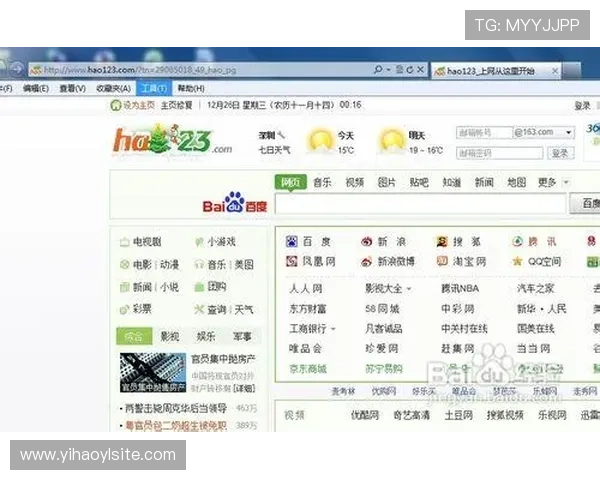
Task: Expand the 更多 search category arrow
Action: pyautogui.click(x=566, y=183)
